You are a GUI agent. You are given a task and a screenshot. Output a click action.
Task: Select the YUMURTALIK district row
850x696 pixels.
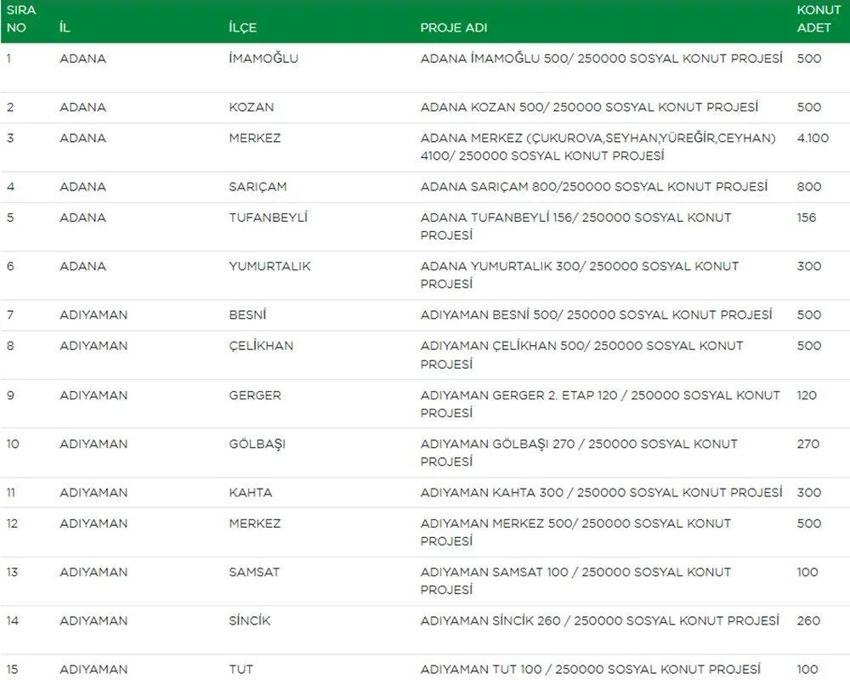425,275
